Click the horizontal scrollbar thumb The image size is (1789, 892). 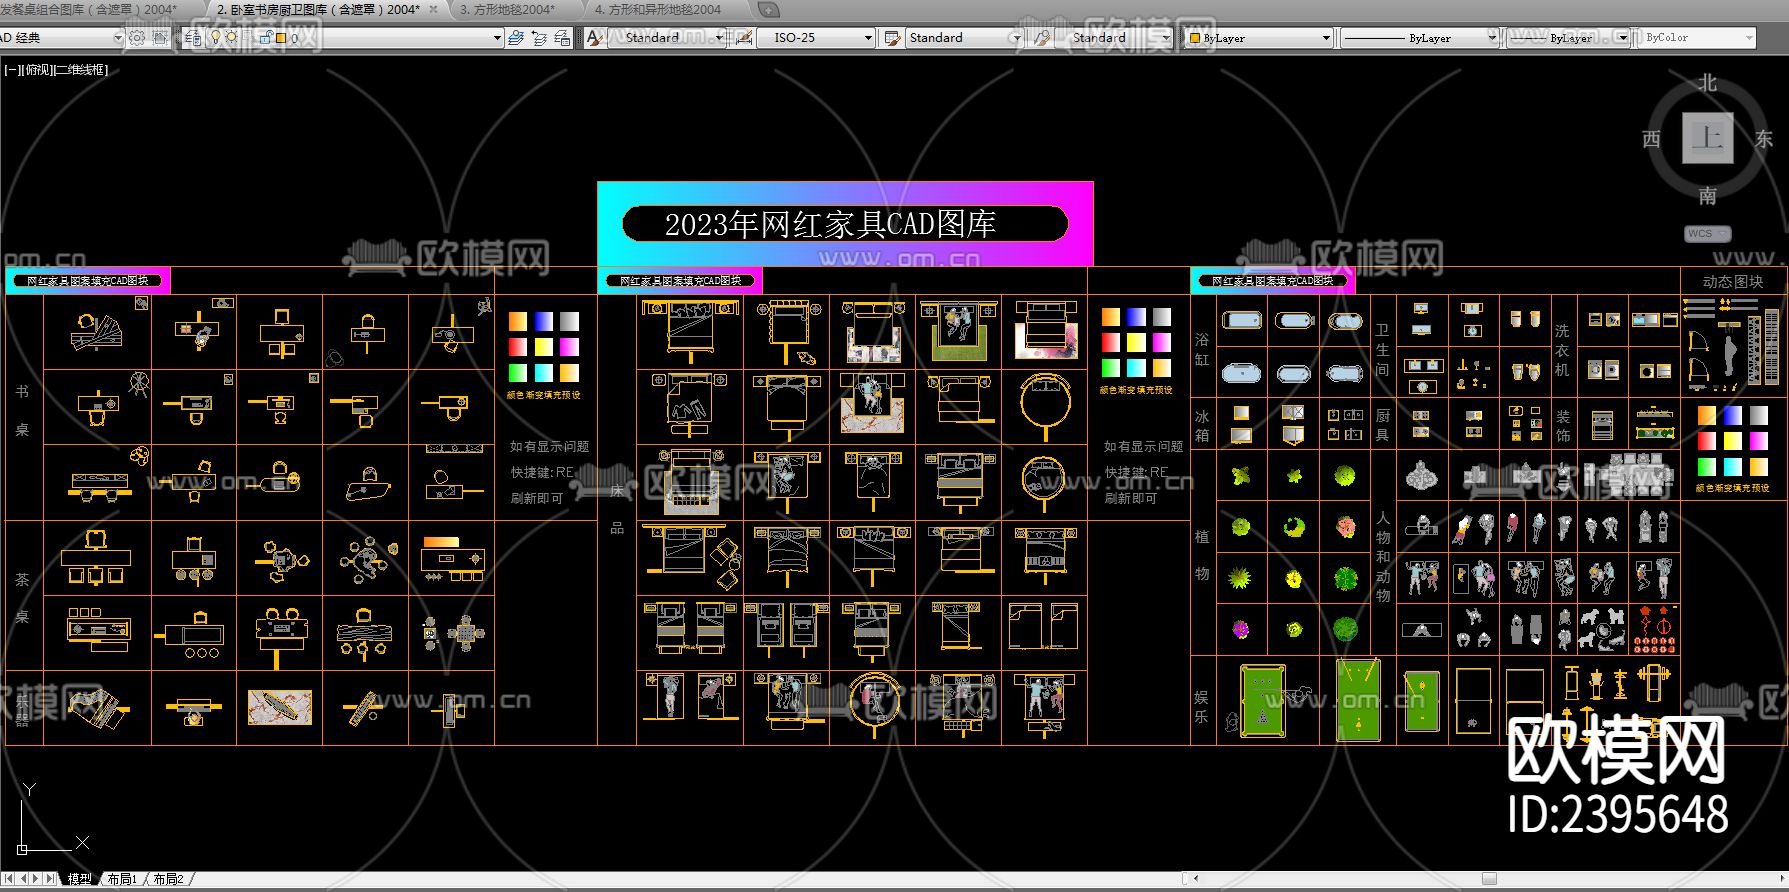click(x=1489, y=879)
